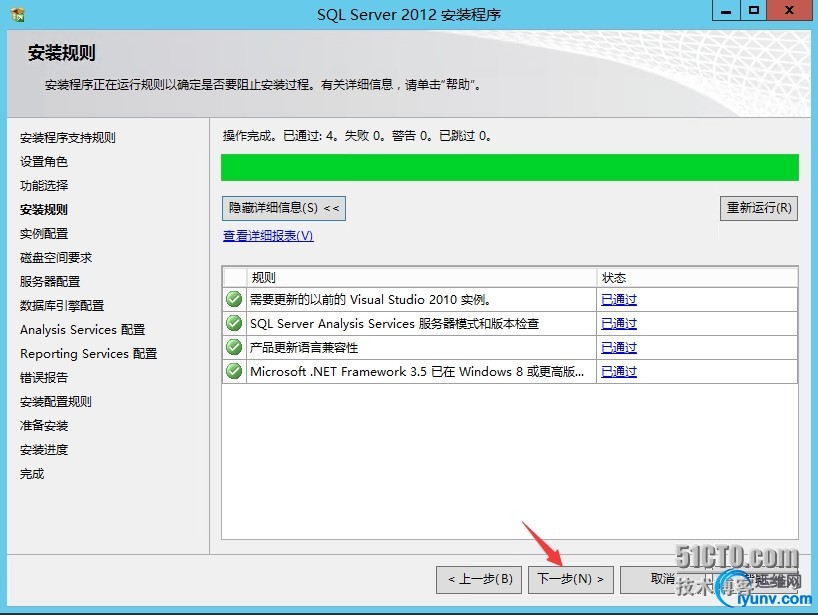The image size is (818, 615).
Task: Minimize the SQL Server 2012 setup window
Action: coord(726,11)
